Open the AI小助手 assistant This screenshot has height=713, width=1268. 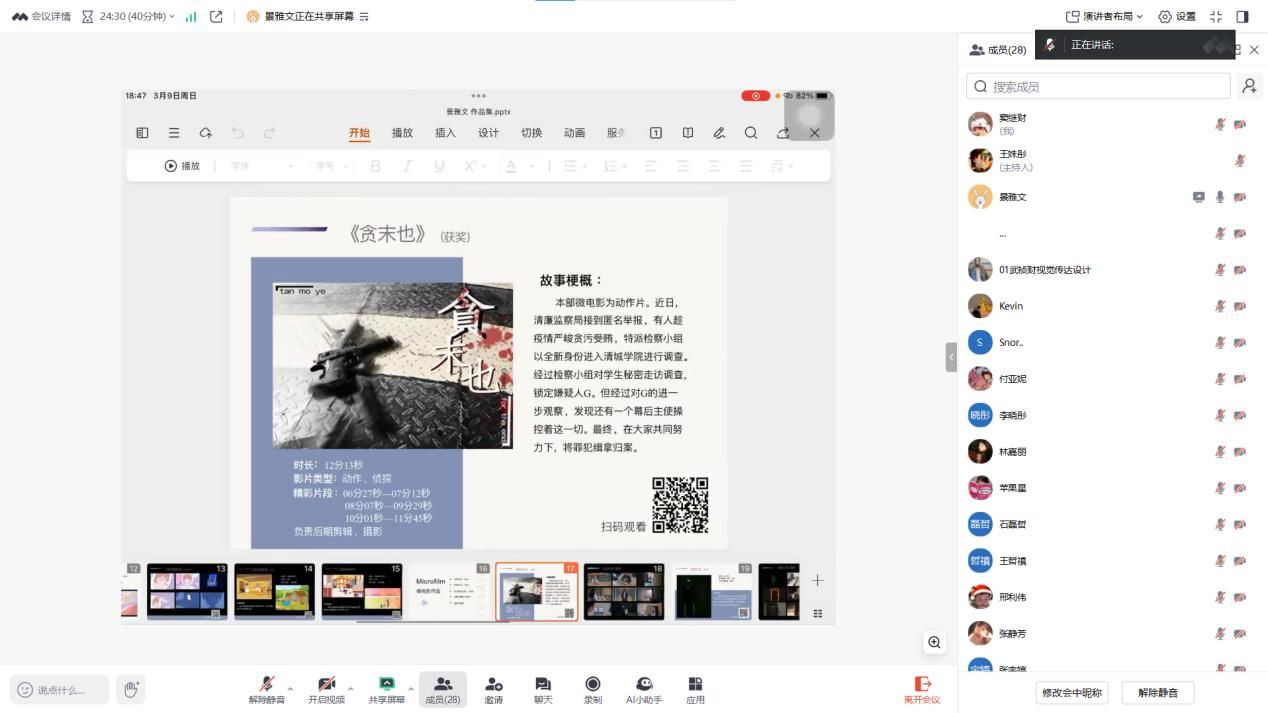[x=644, y=689]
